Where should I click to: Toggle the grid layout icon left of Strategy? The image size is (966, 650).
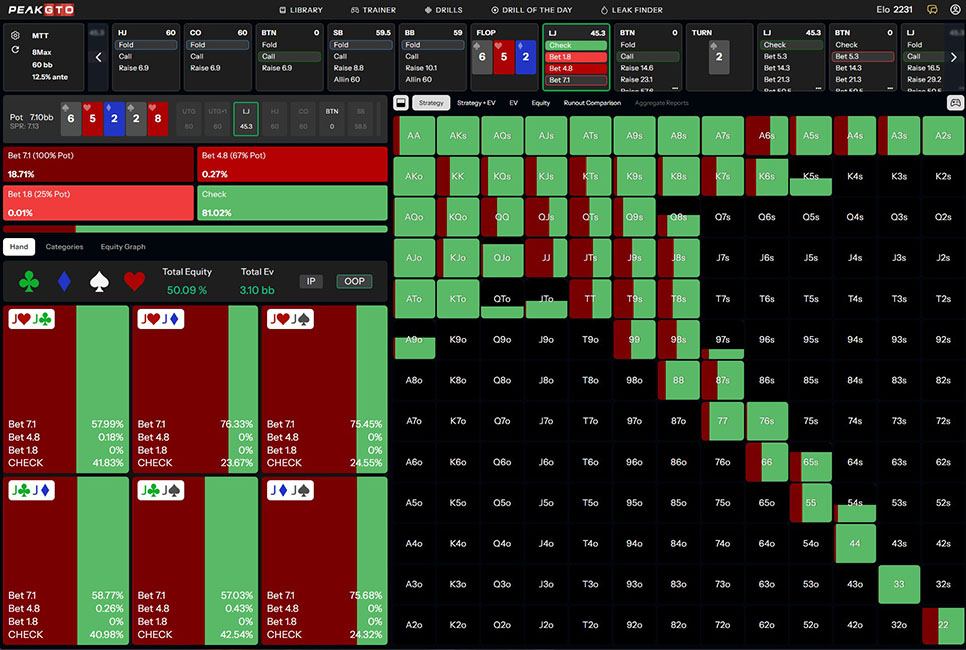[400, 102]
